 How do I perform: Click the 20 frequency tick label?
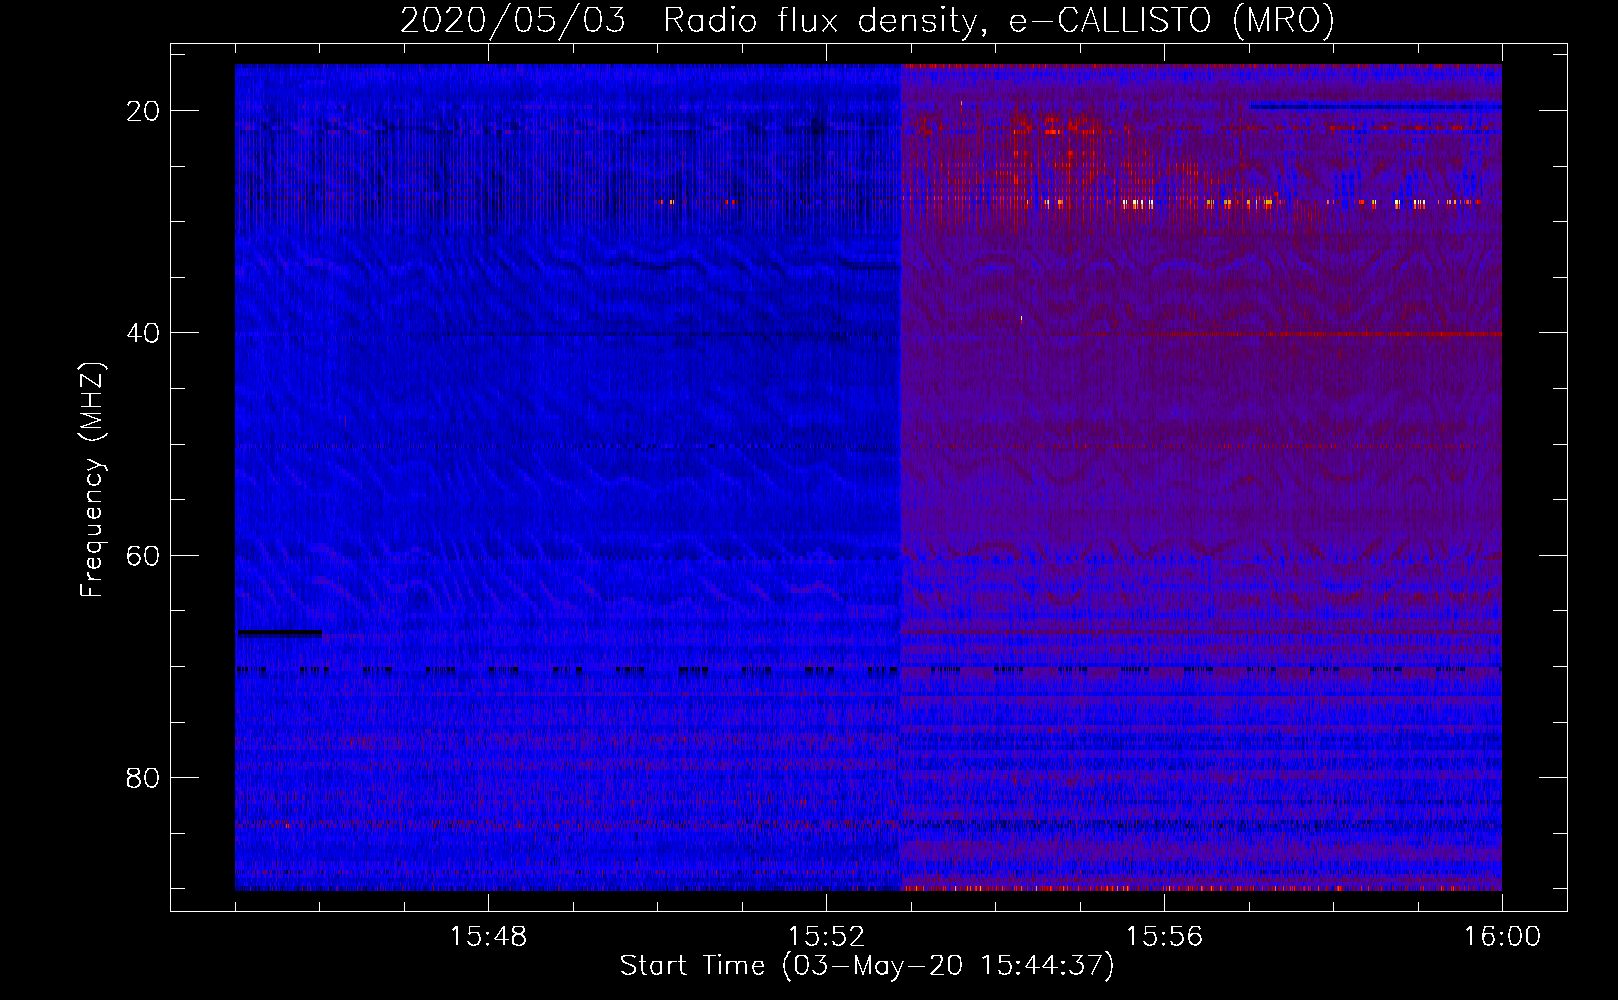point(143,111)
